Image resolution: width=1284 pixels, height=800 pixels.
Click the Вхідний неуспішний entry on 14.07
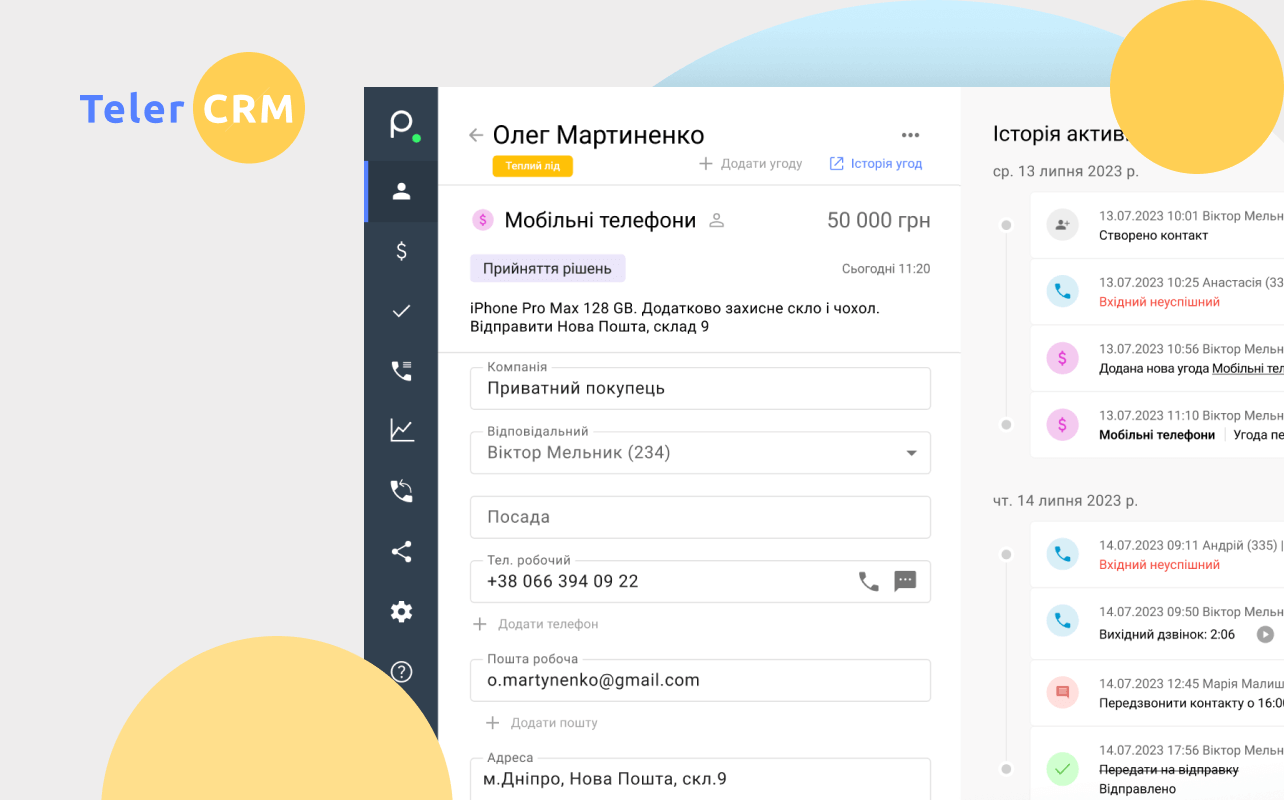click(1159, 565)
